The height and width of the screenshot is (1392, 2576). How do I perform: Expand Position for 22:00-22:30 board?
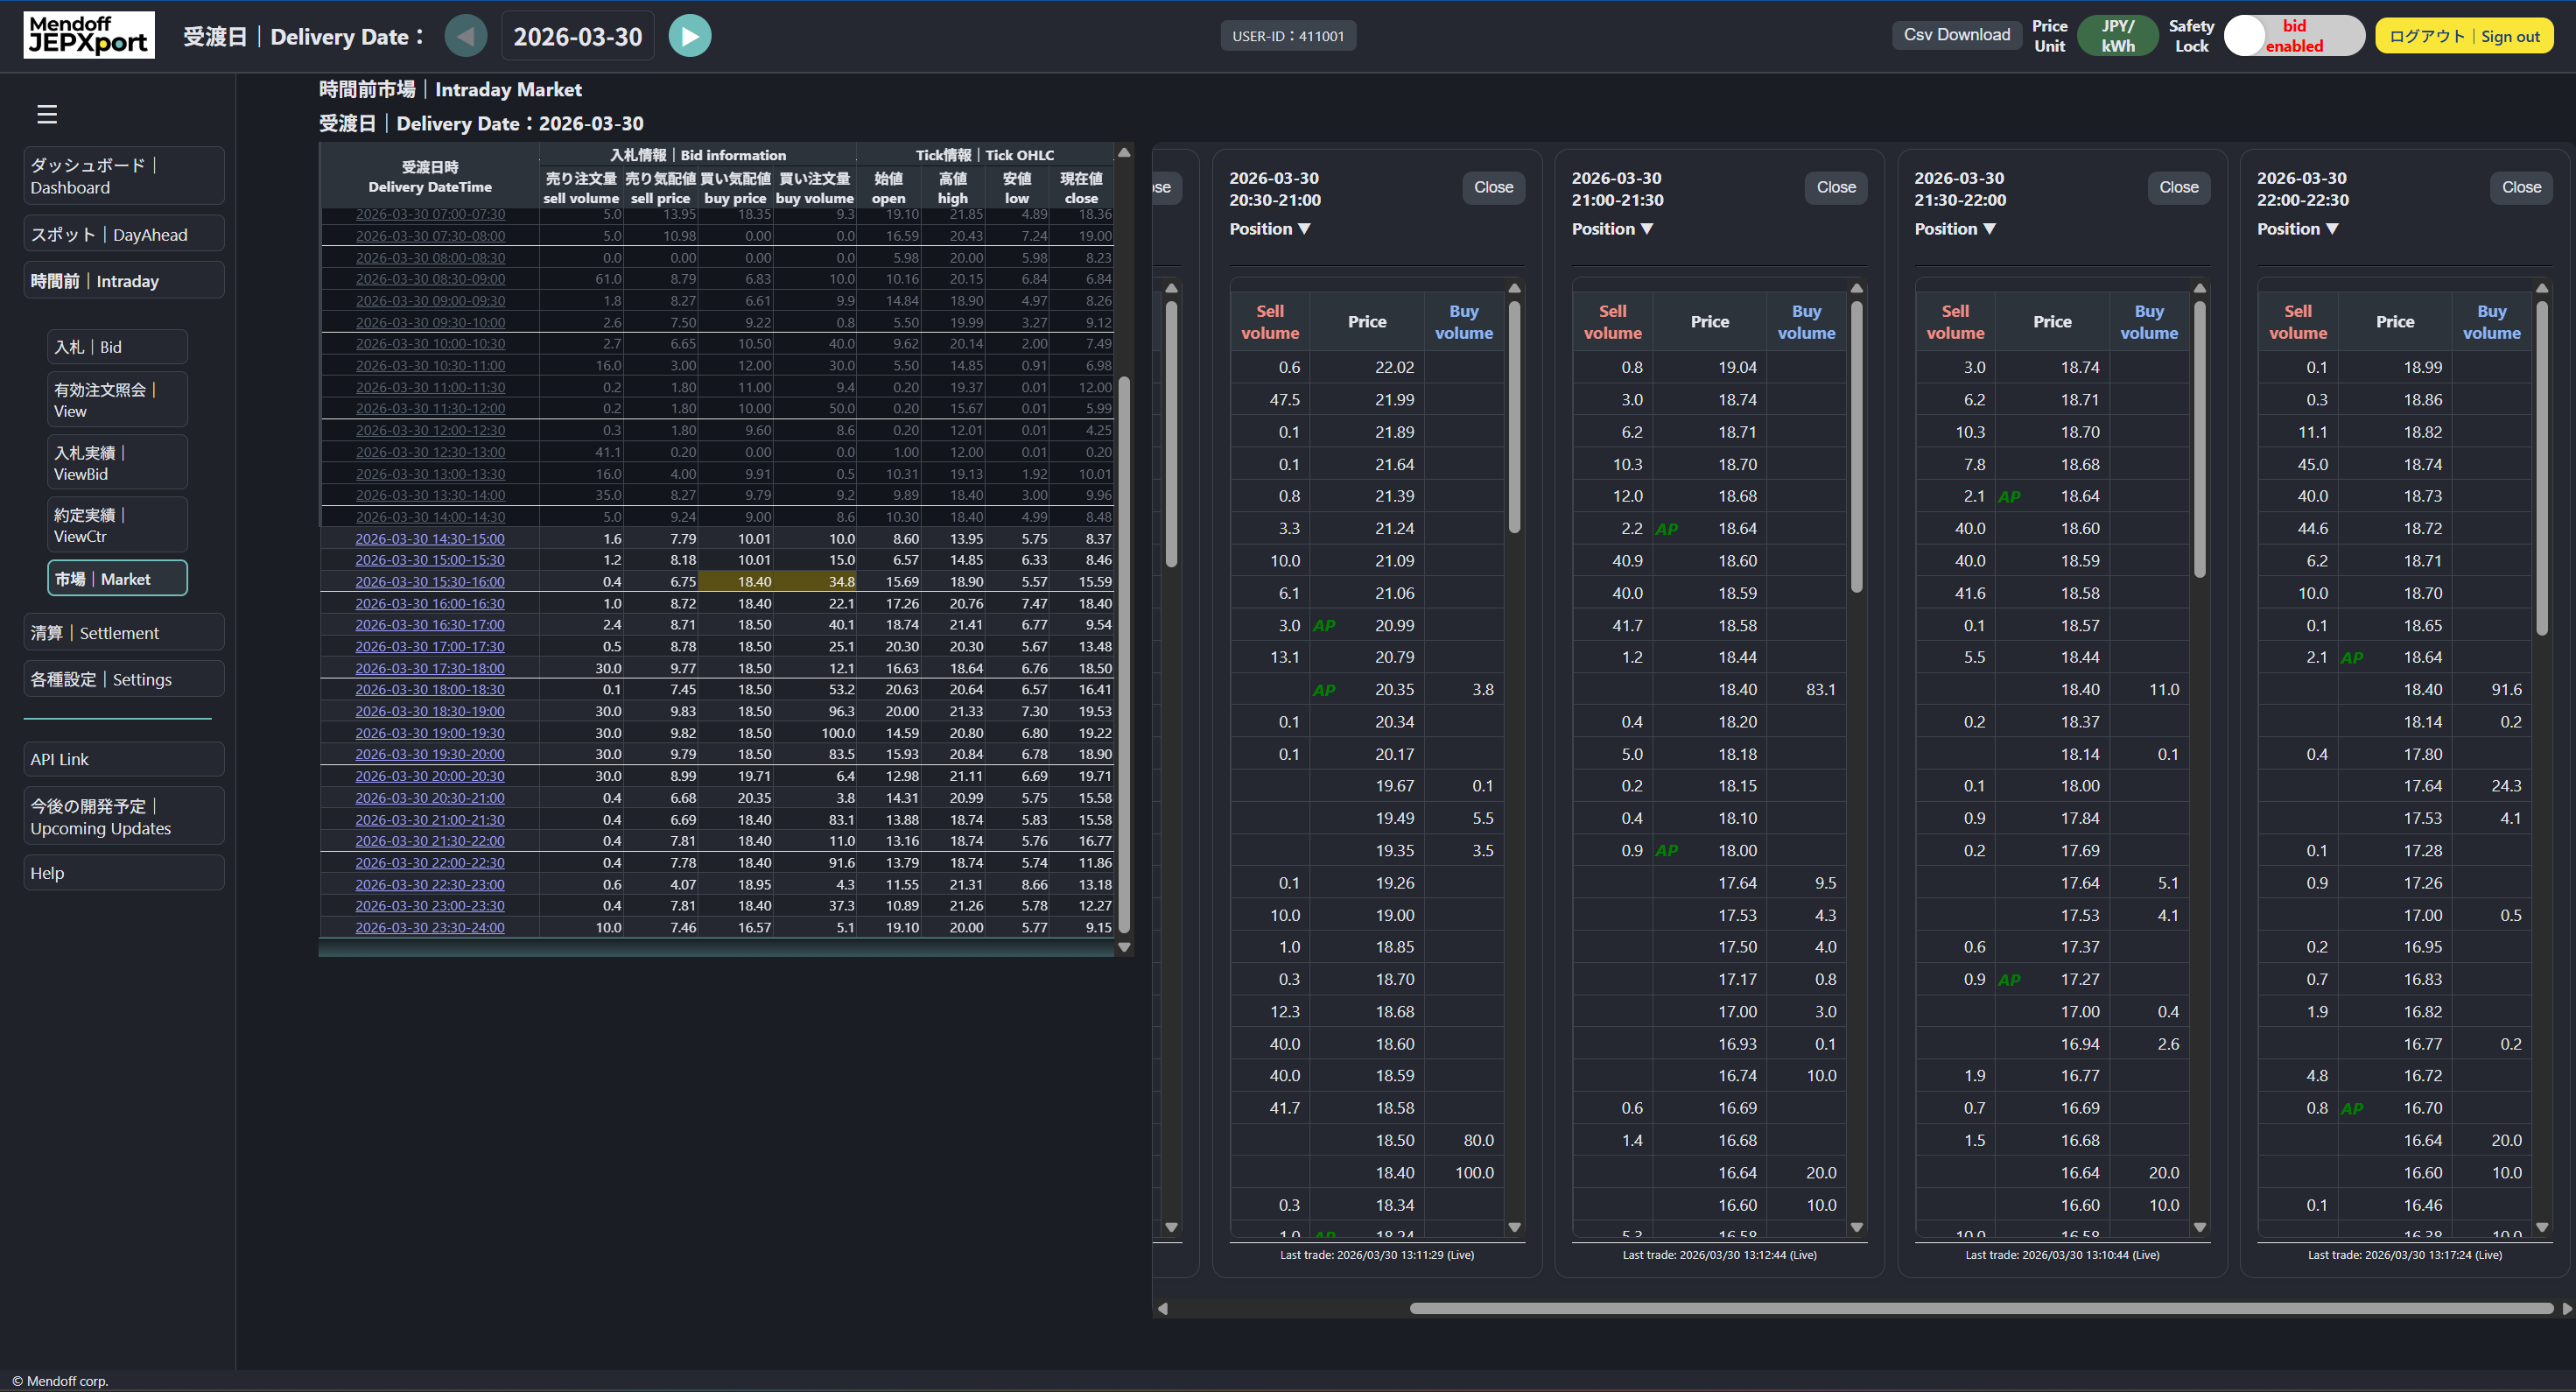pos(2296,229)
